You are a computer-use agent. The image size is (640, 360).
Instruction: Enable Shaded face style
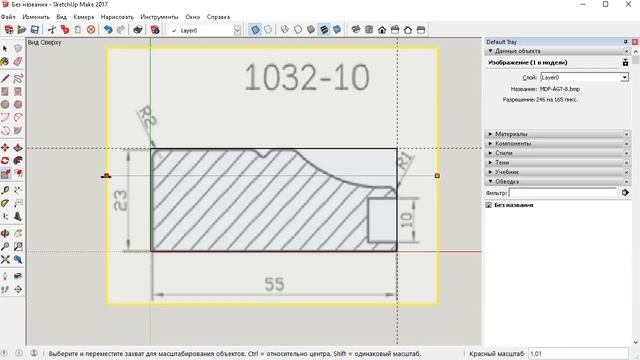(311, 30)
